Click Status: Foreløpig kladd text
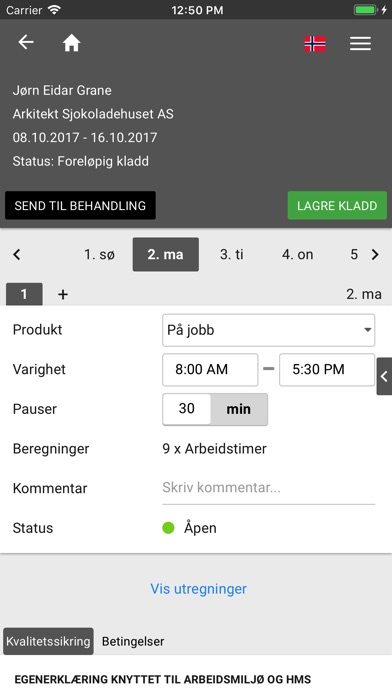The width and height of the screenshot is (392, 696). (x=81, y=161)
